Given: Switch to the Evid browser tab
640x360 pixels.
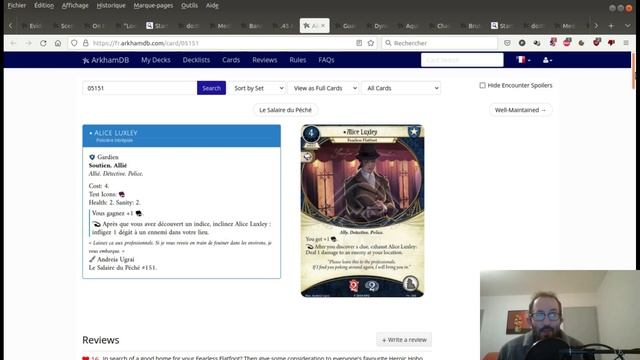Looking at the screenshot, I should 32,26.
